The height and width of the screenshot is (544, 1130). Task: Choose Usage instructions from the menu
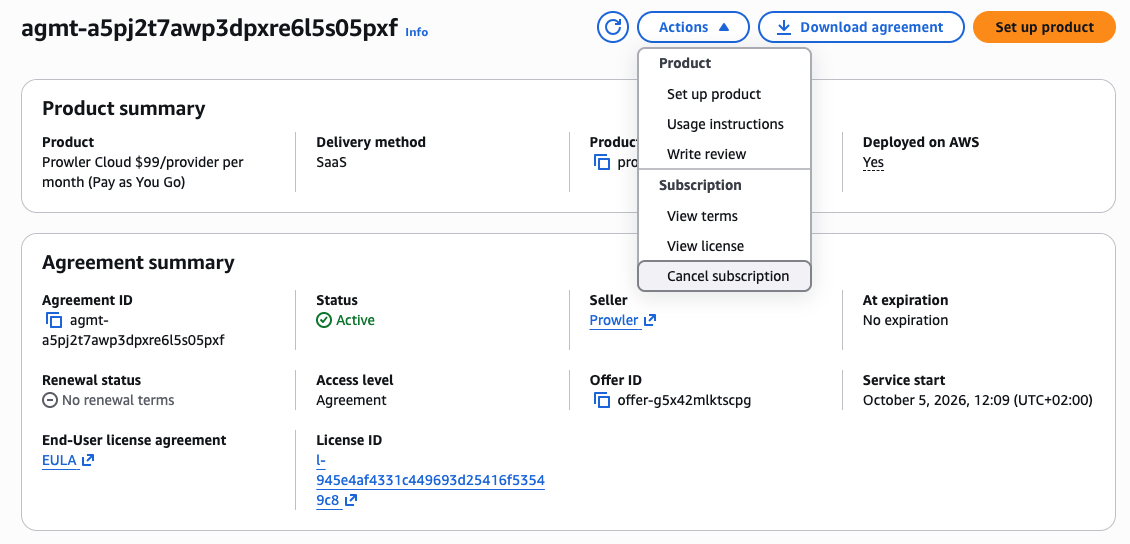point(724,124)
